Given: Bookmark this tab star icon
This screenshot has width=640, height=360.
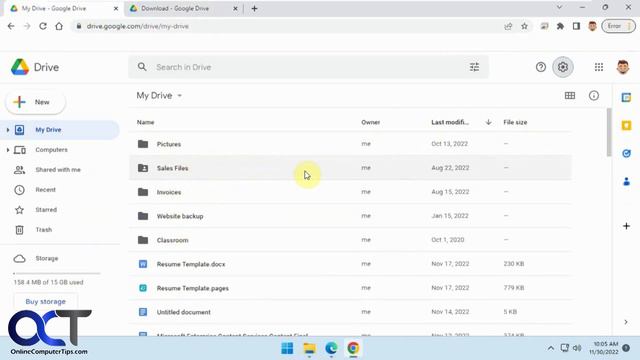Looking at the screenshot, I should (x=524, y=26).
